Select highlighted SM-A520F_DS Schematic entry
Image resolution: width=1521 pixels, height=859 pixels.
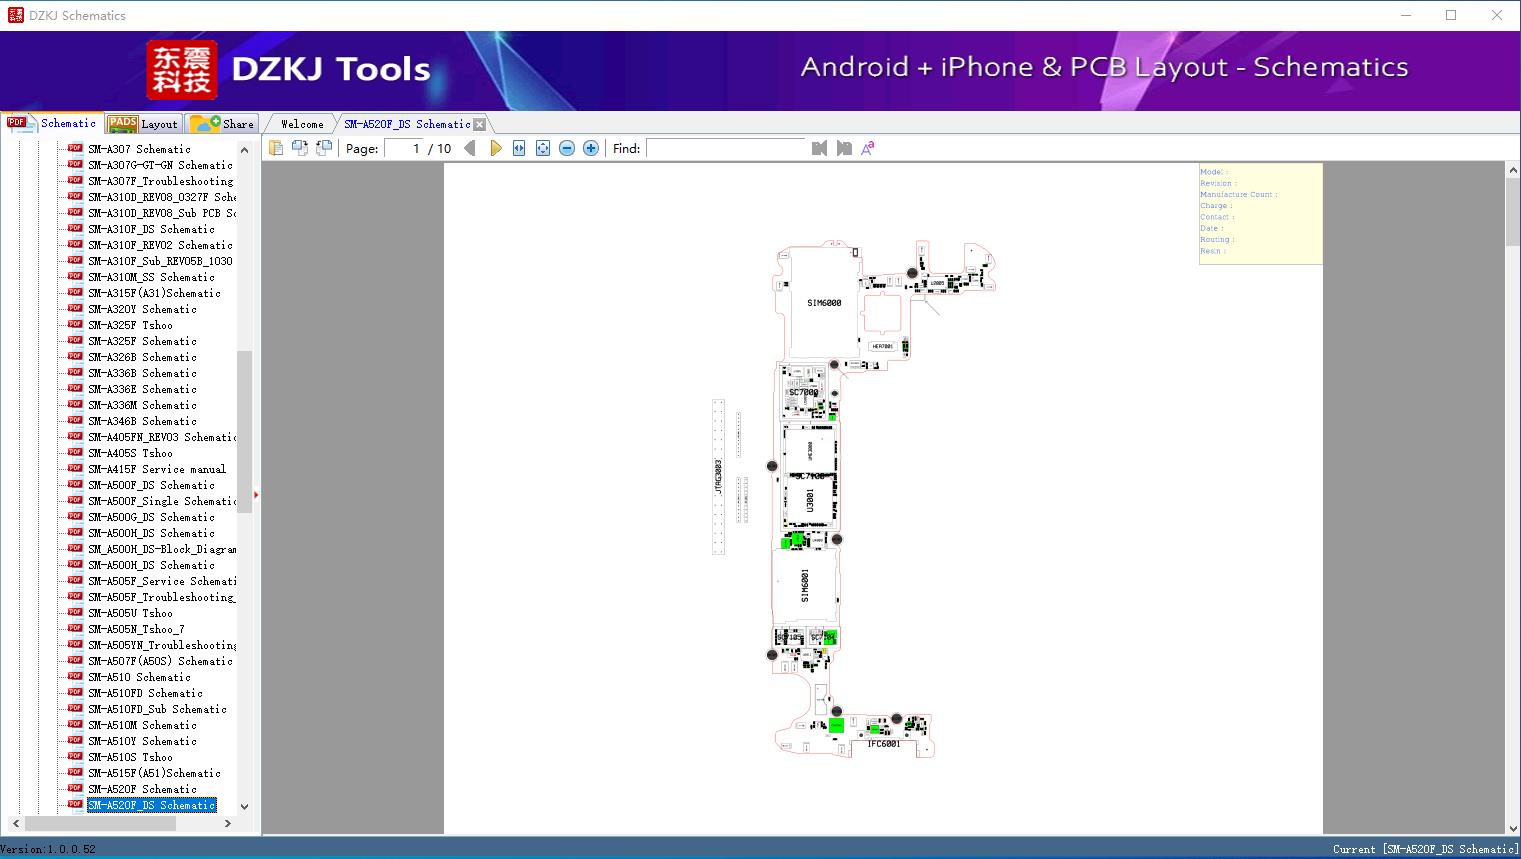151,805
